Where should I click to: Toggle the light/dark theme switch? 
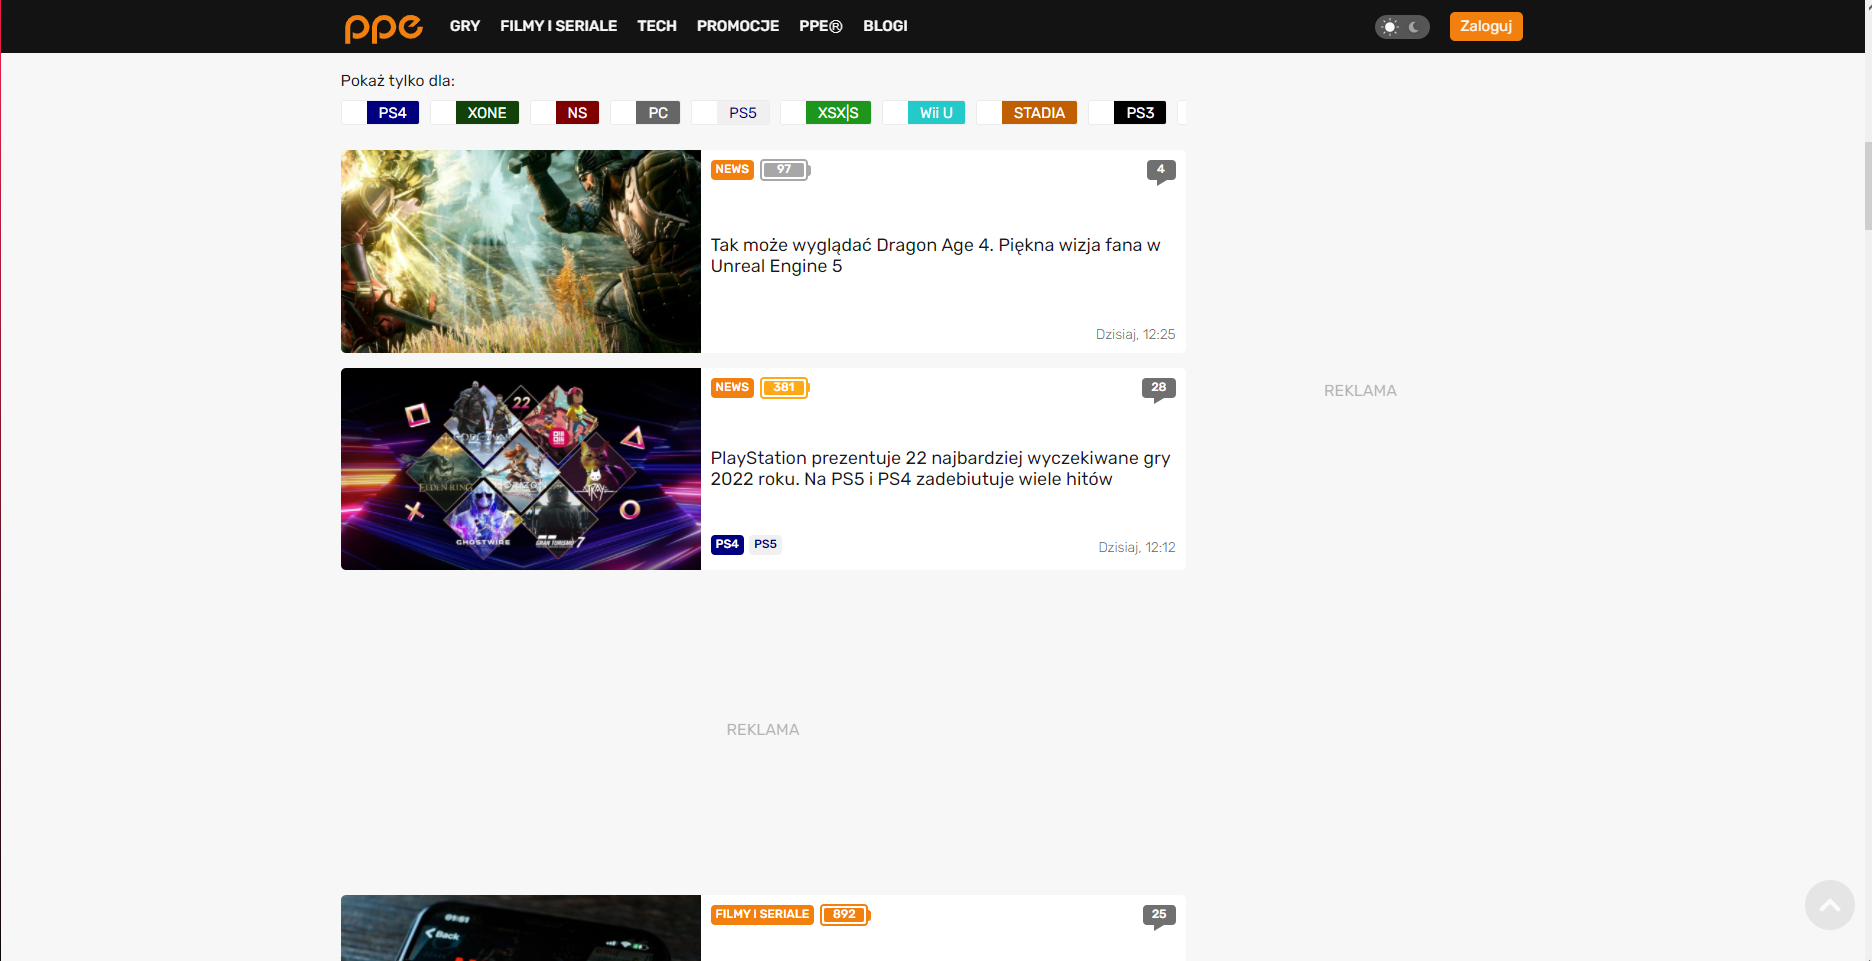point(1402,27)
